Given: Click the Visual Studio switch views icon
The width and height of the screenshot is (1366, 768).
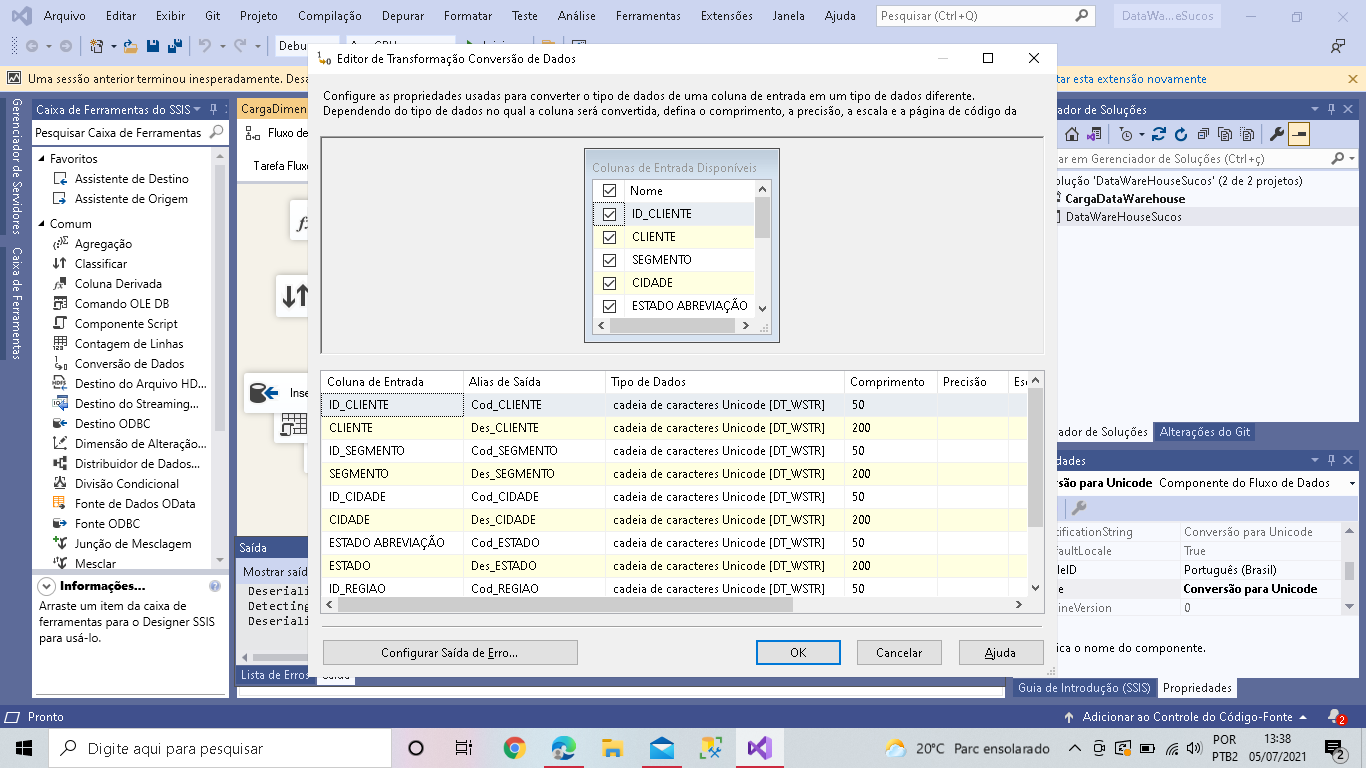Looking at the screenshot, I should tap(1094, 134).
